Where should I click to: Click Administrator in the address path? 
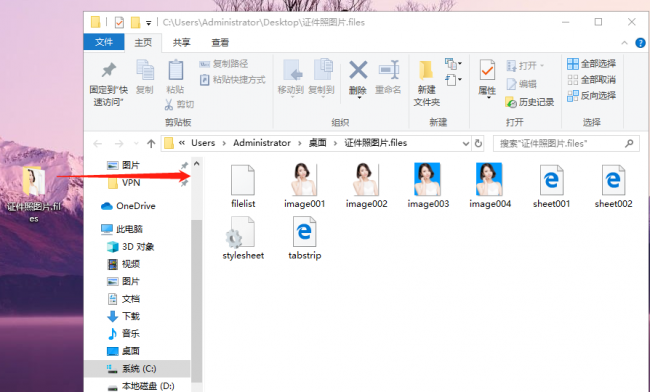(262, 143)
